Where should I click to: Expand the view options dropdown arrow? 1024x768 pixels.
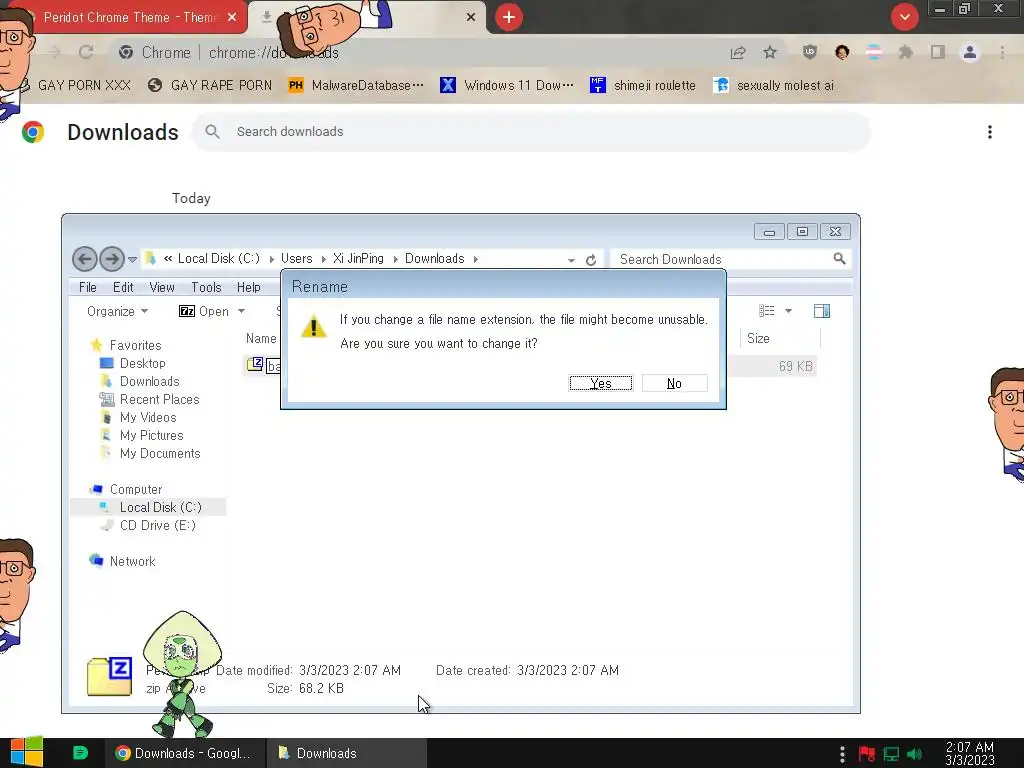(788, 311)
